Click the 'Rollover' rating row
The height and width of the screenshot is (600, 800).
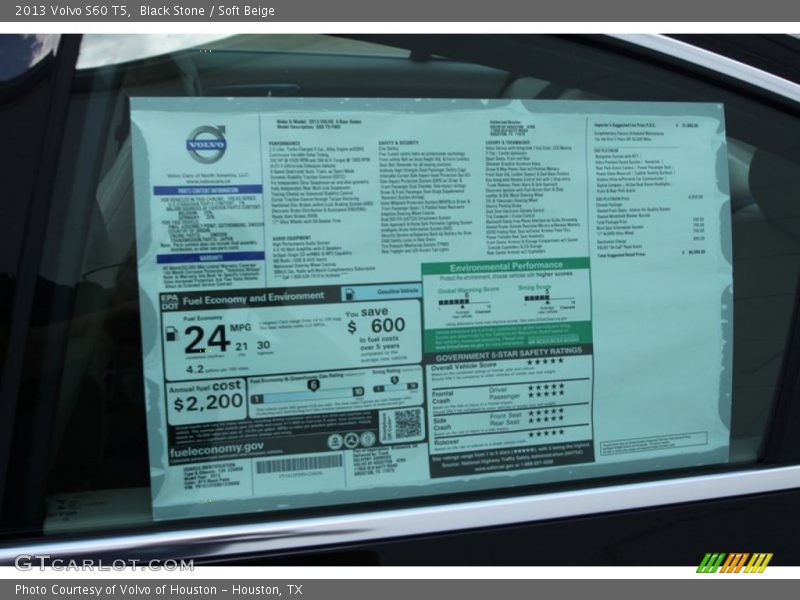coord(509,439)
